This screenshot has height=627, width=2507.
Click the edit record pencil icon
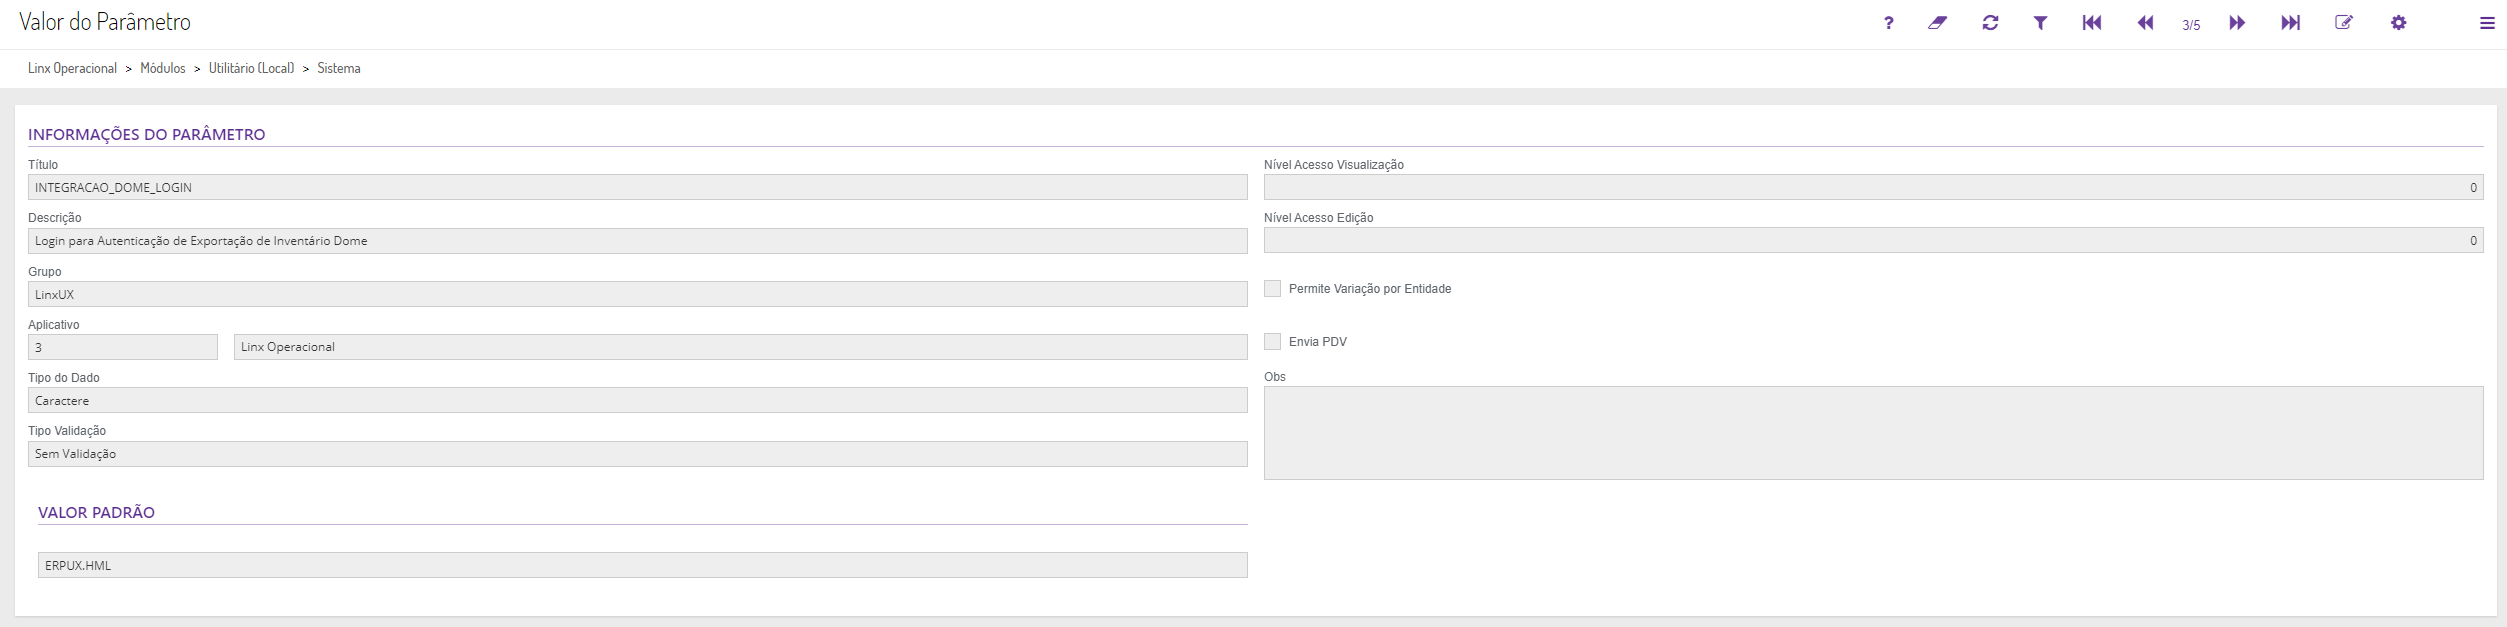2344,23
